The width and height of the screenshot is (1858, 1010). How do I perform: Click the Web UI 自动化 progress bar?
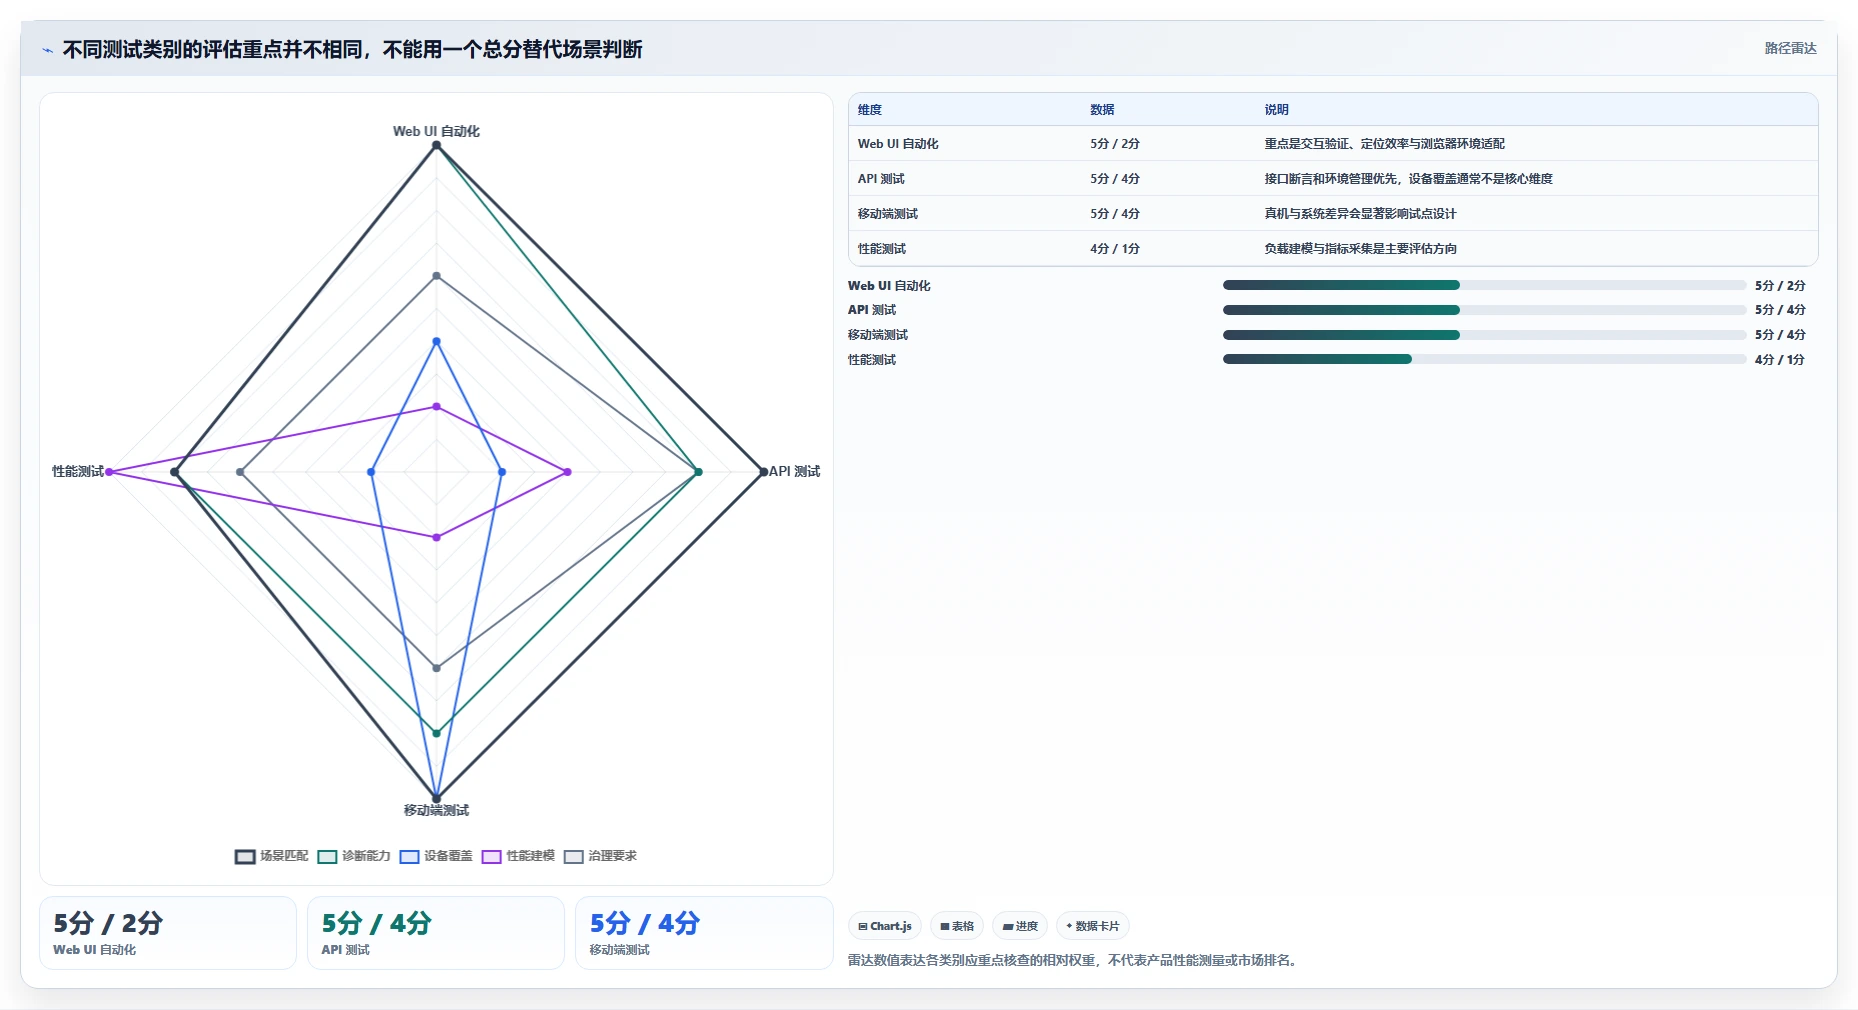pyautogui.click(x=1484, y=285)
